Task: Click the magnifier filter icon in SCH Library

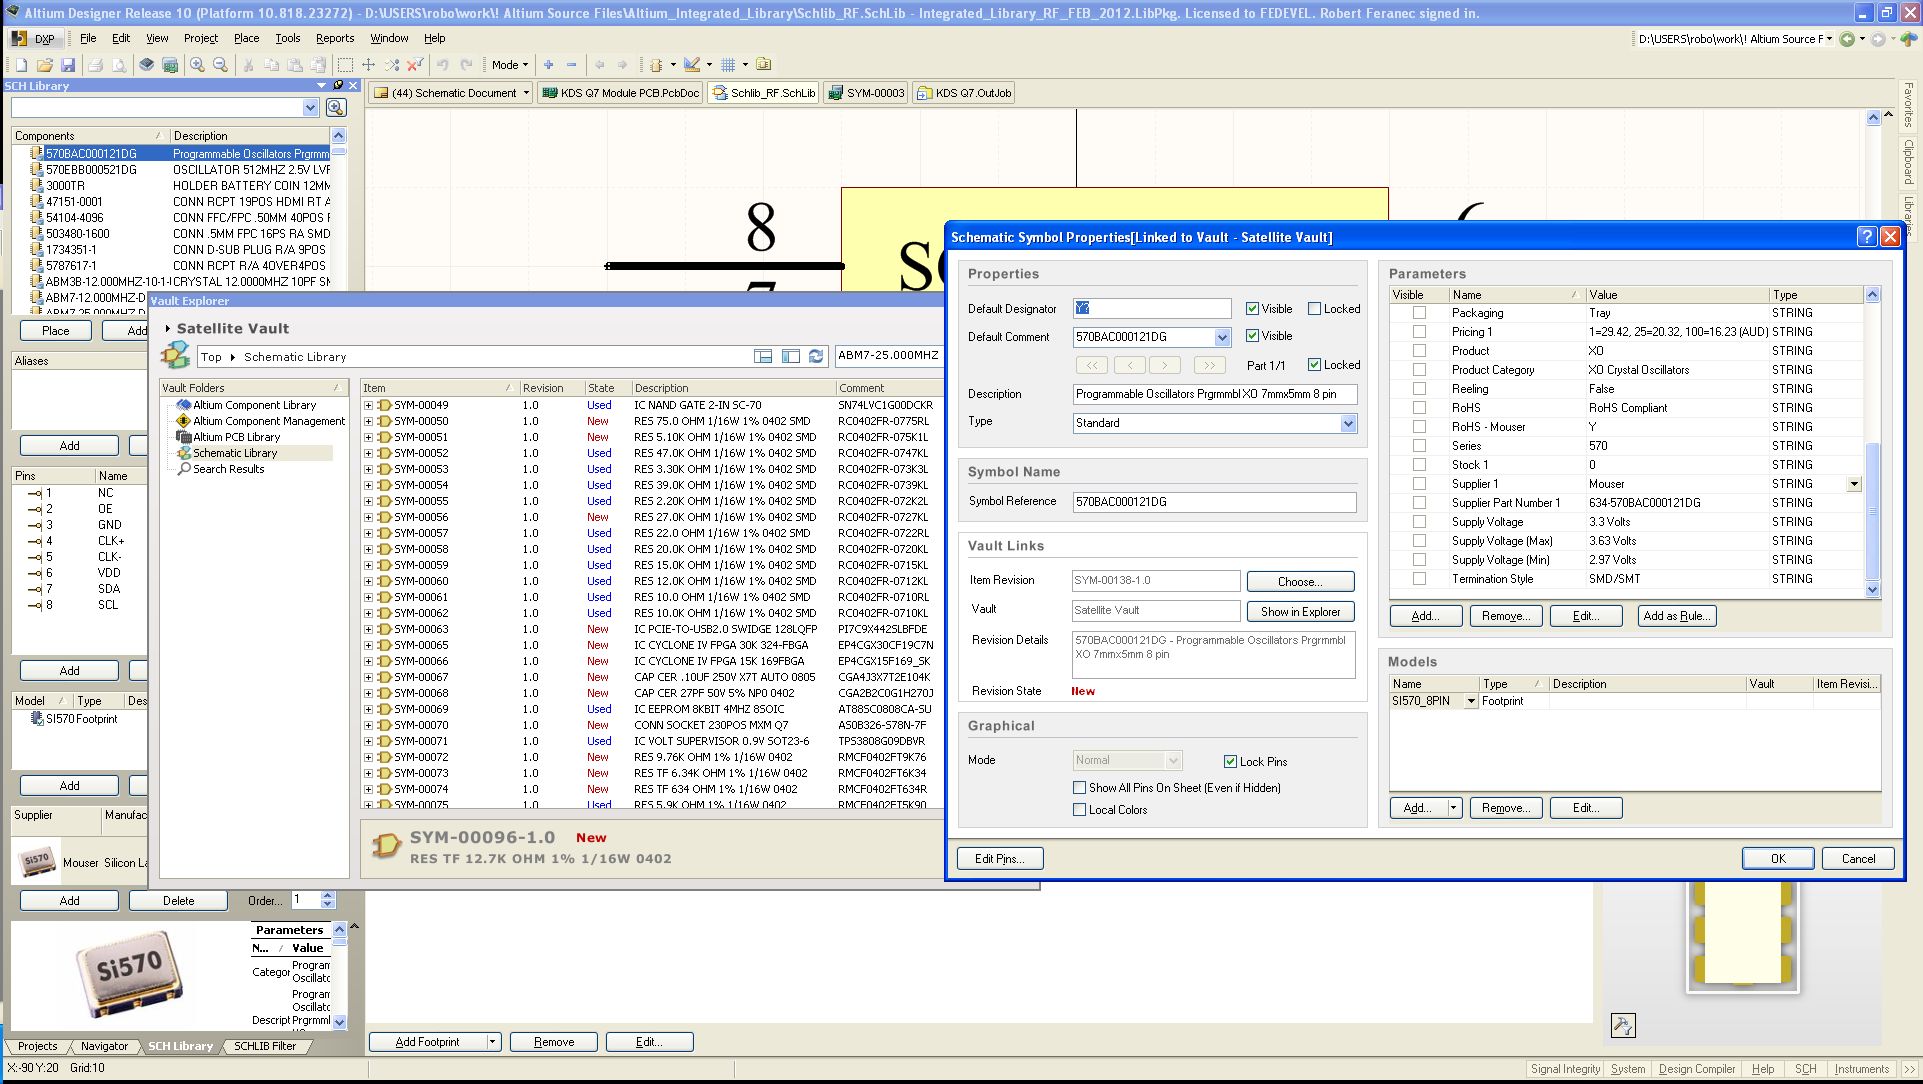Action: (336, 107)
